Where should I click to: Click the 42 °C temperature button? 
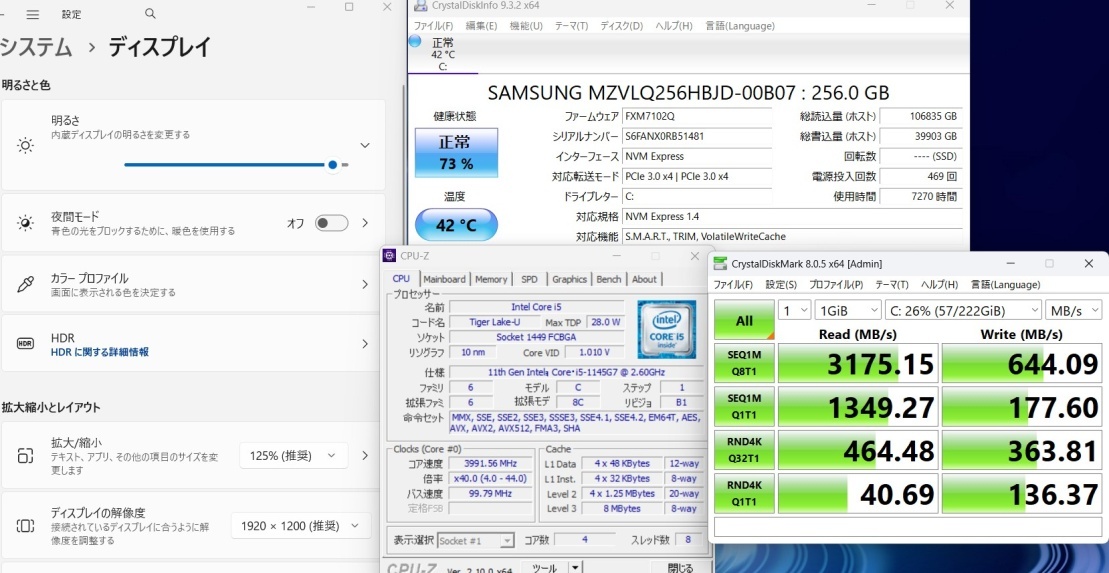[x=456, y=225]
